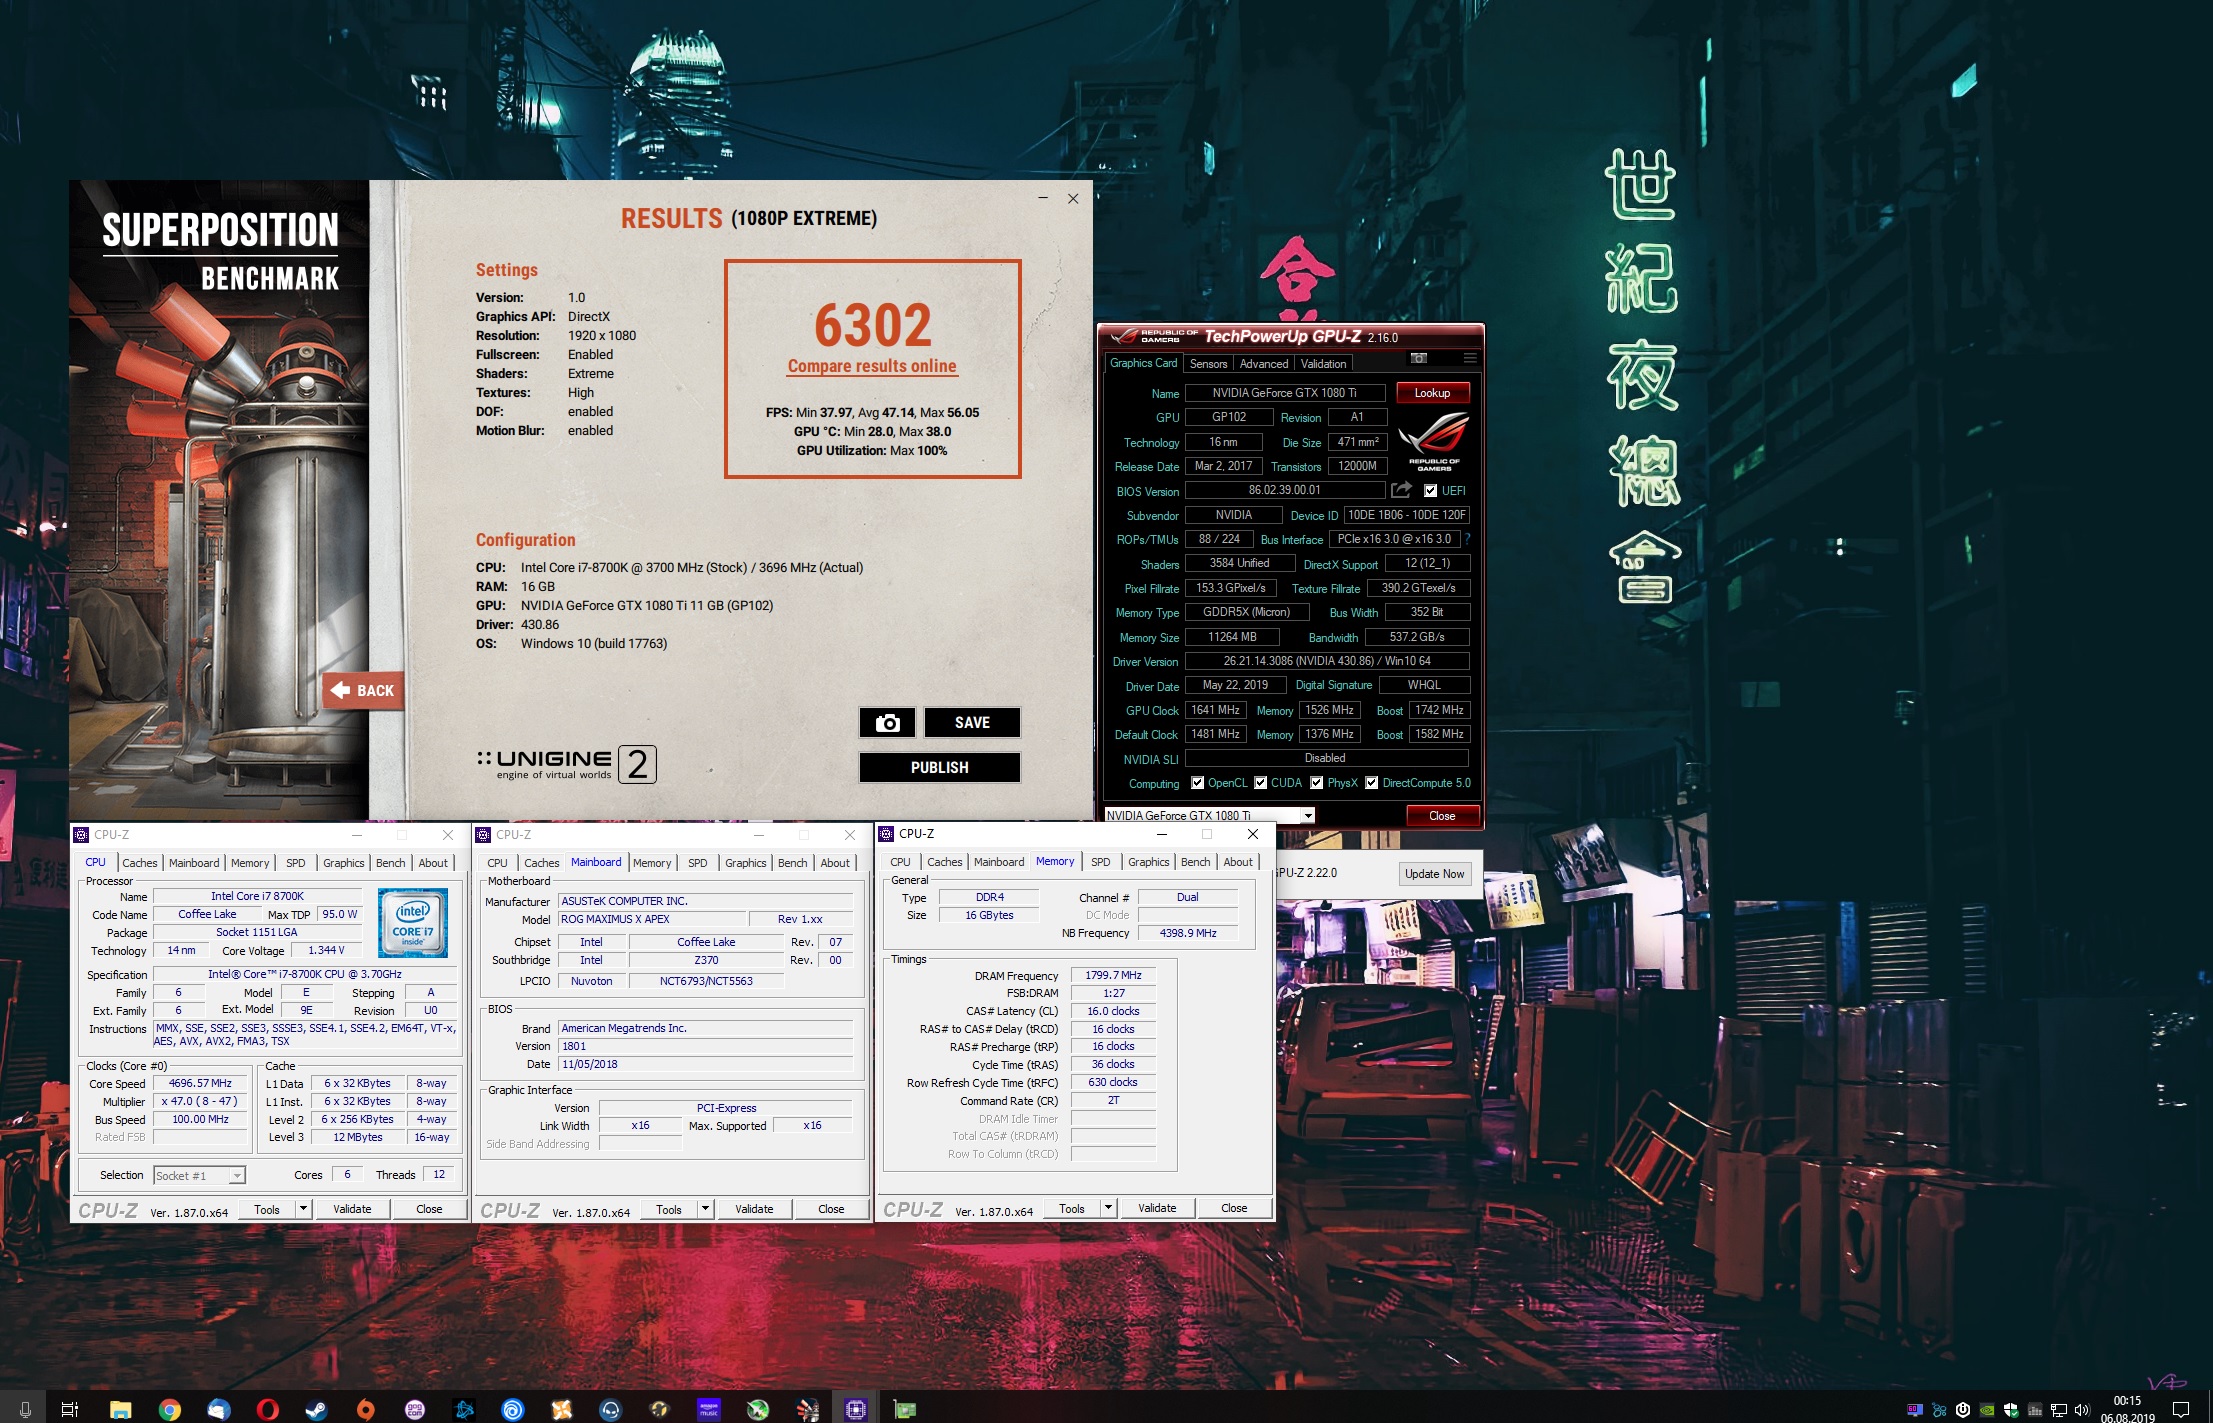Click the Intel Core i7 logo in CPU-Z
2213x1423 pixels.
(413, 923)
